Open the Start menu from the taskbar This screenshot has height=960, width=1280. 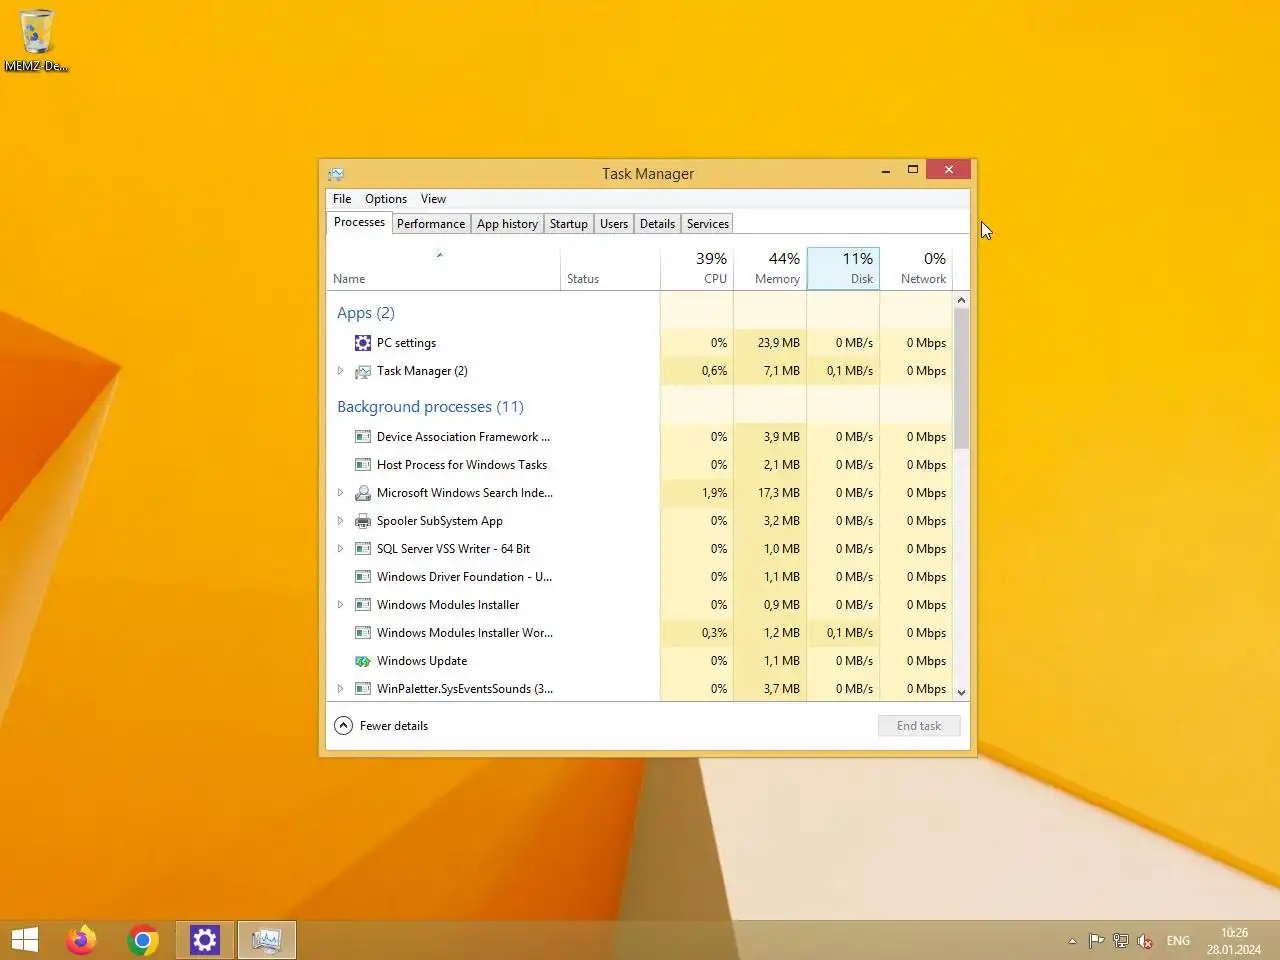(25, 940)
